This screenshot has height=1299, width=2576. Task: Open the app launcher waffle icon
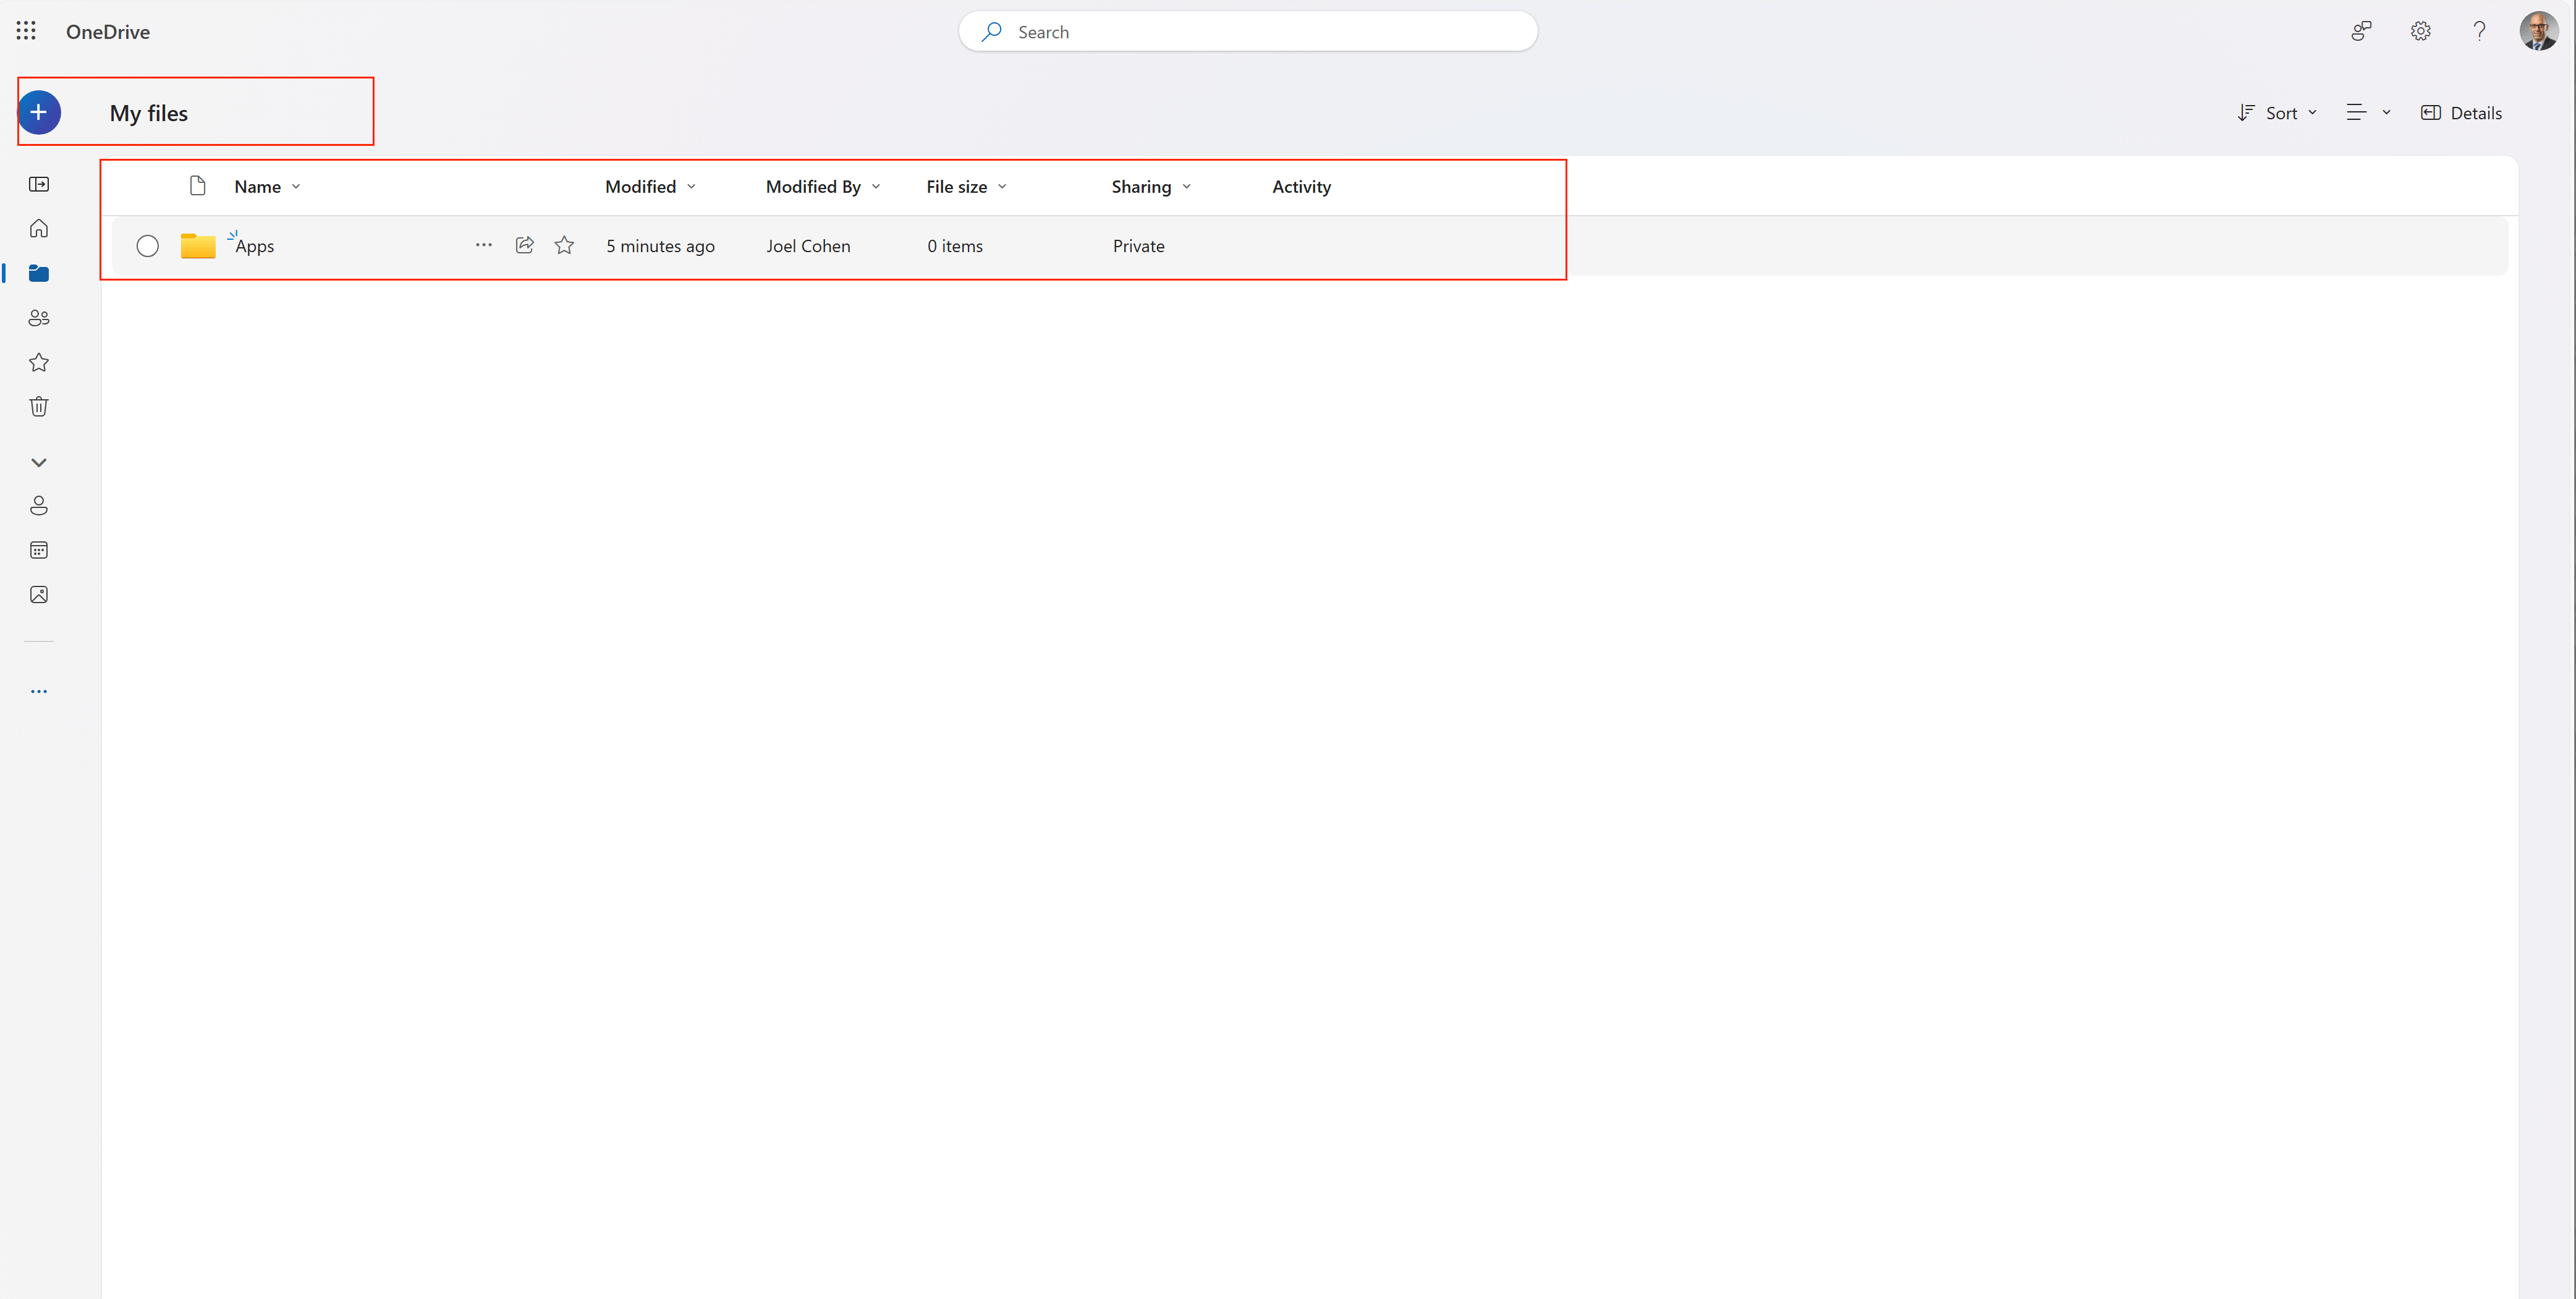coord(26,31)
